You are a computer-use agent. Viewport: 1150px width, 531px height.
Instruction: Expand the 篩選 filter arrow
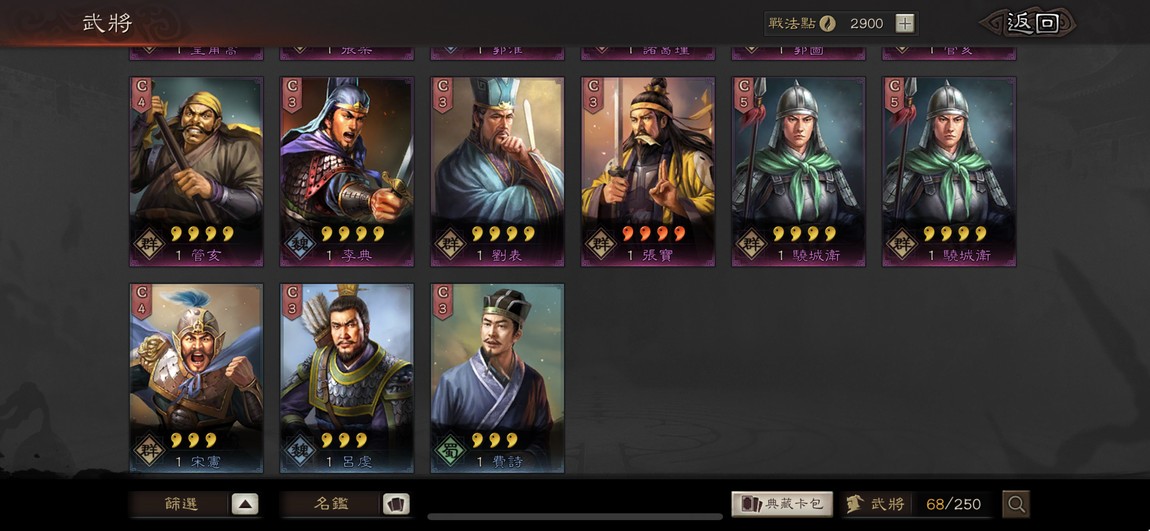245,504
